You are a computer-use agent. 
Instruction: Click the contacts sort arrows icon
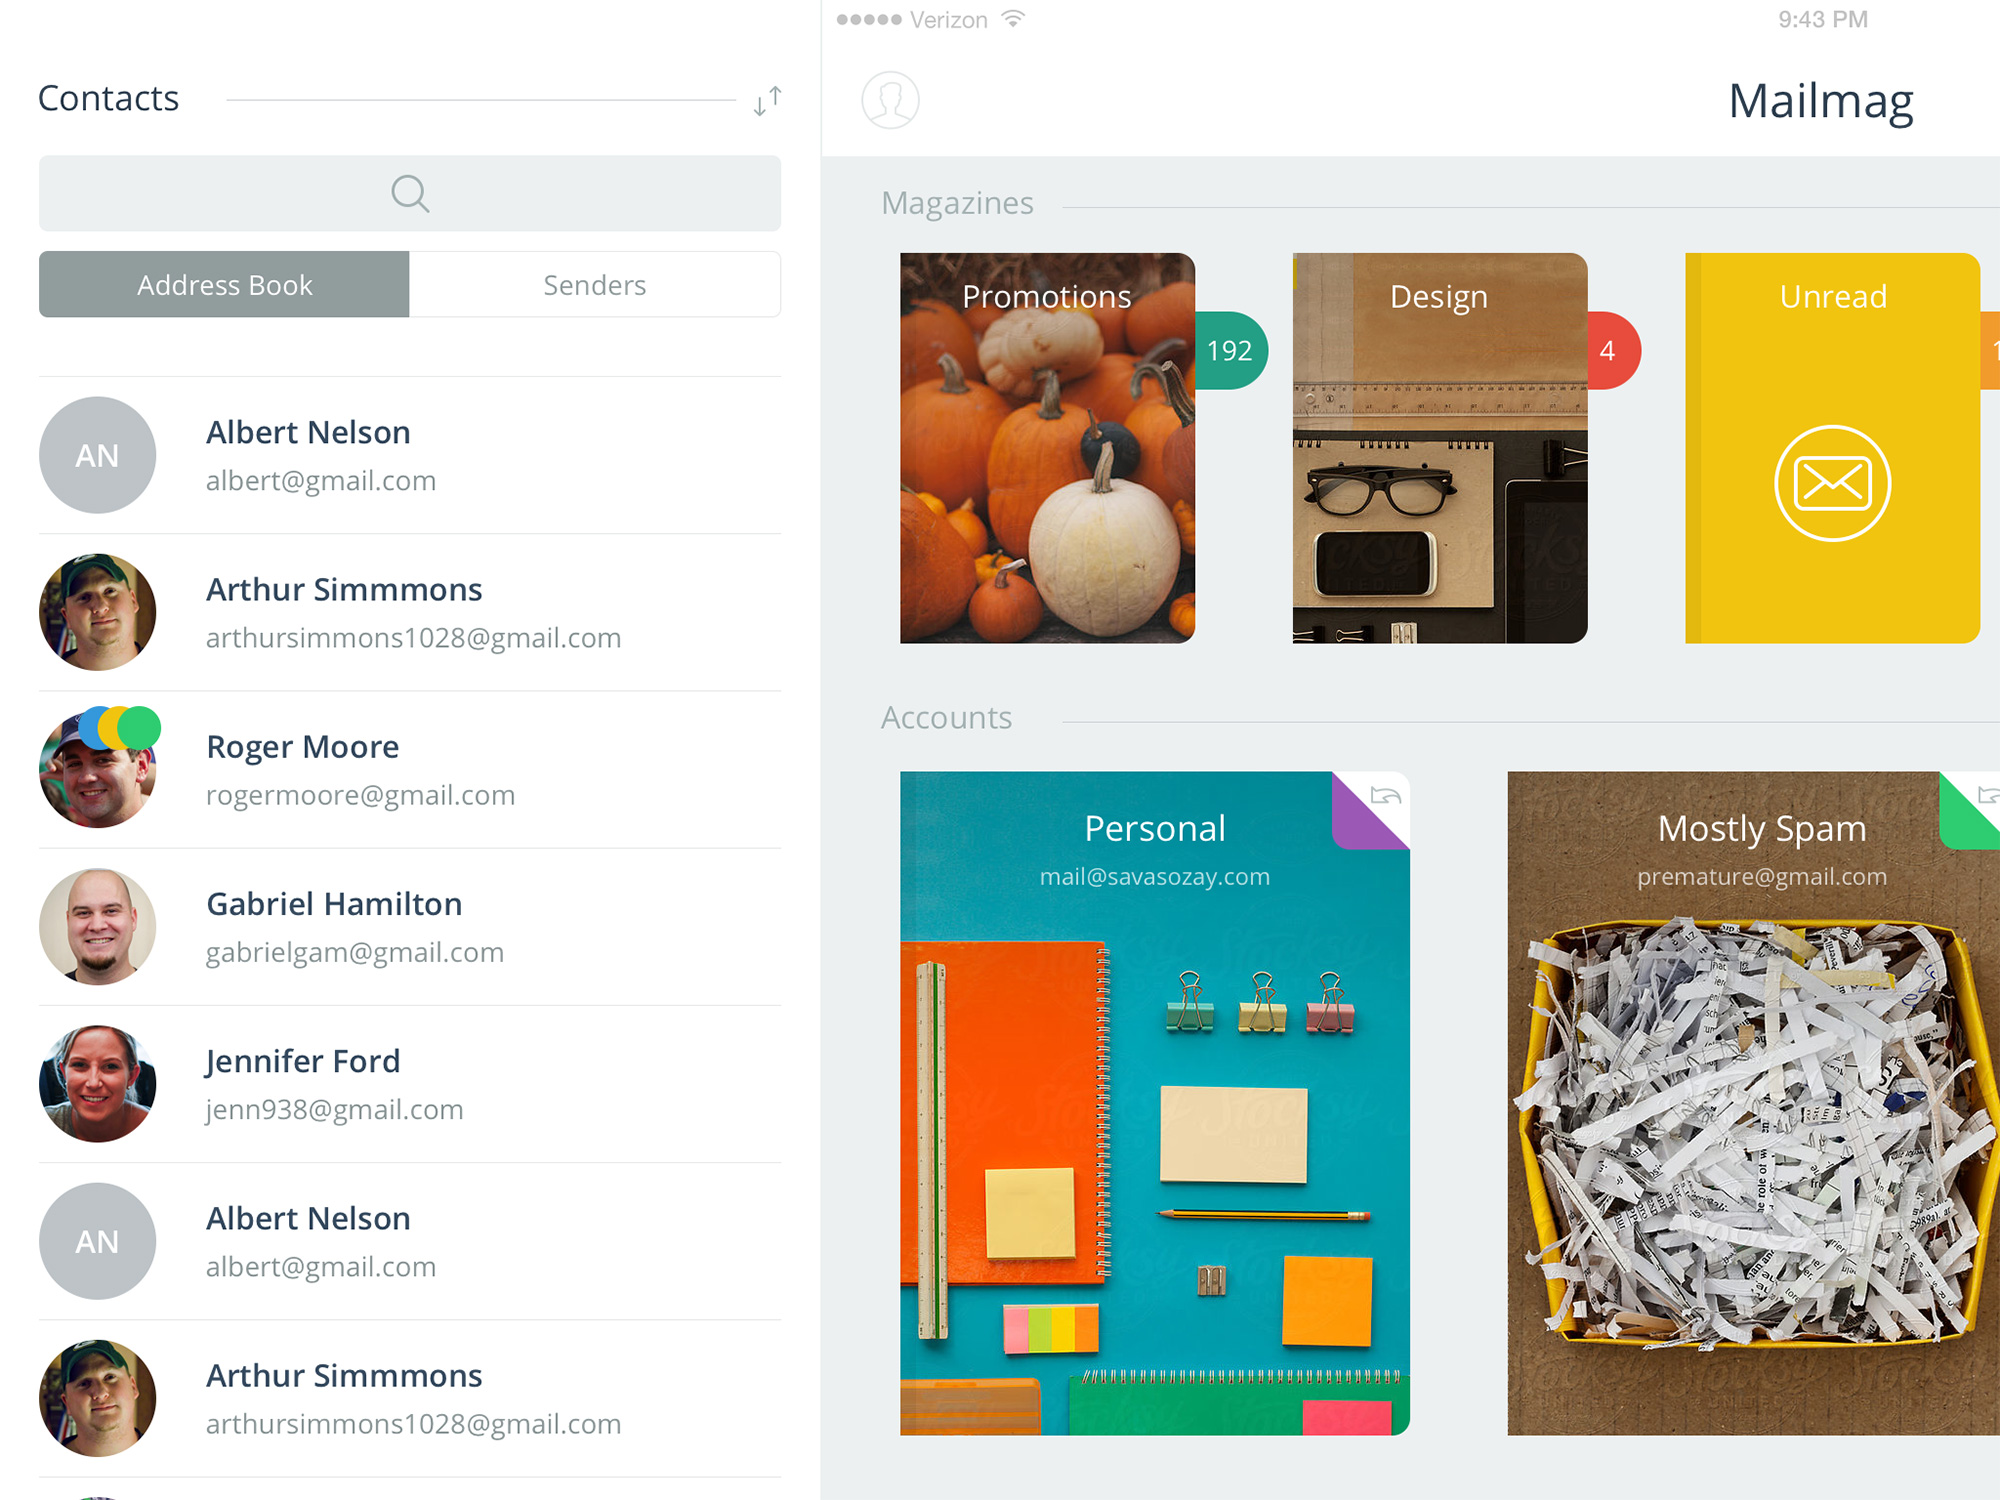[x=767, y=100]
